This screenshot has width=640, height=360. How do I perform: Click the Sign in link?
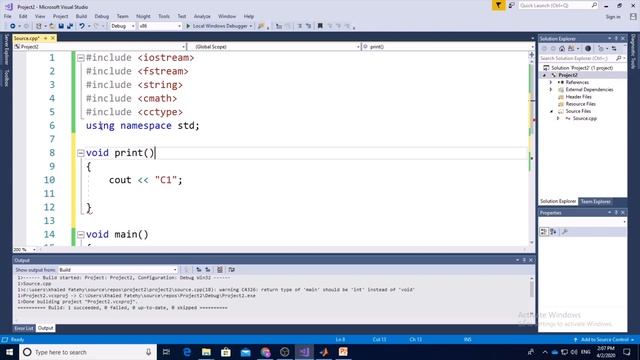pyautogui.click(x=613, y=17)
